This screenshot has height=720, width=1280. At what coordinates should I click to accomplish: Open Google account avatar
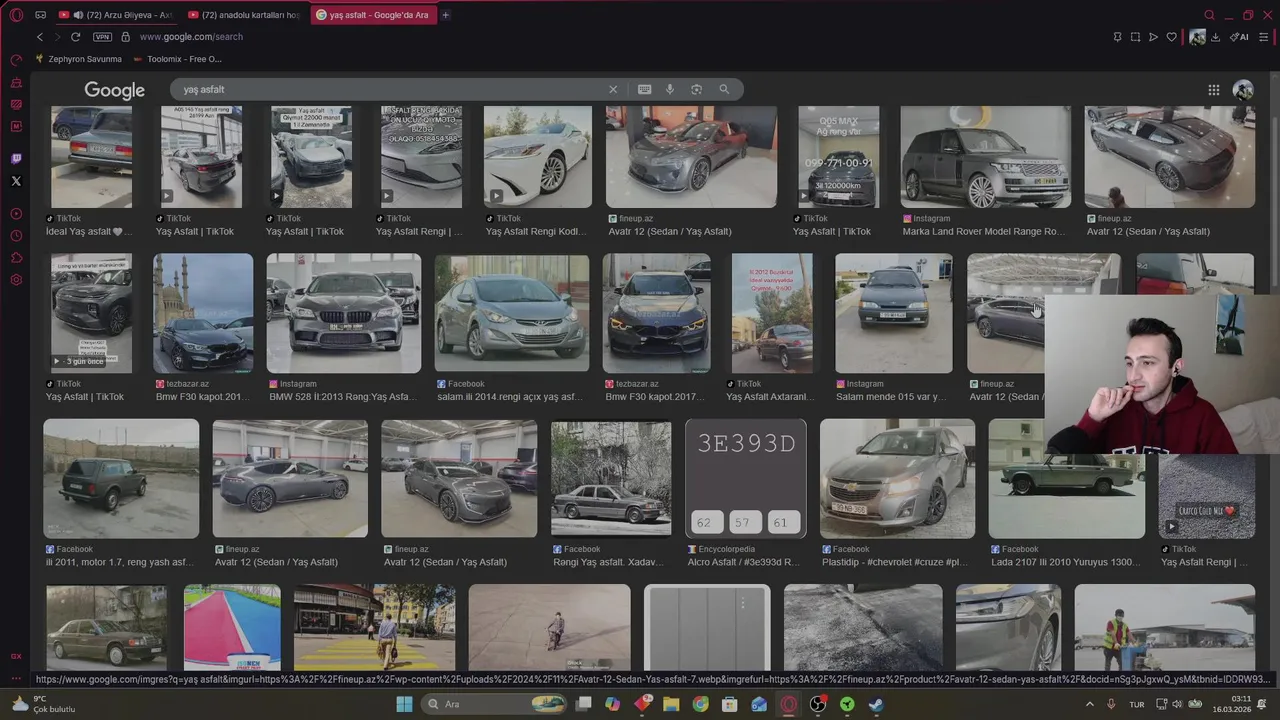tap(1243, 90)
